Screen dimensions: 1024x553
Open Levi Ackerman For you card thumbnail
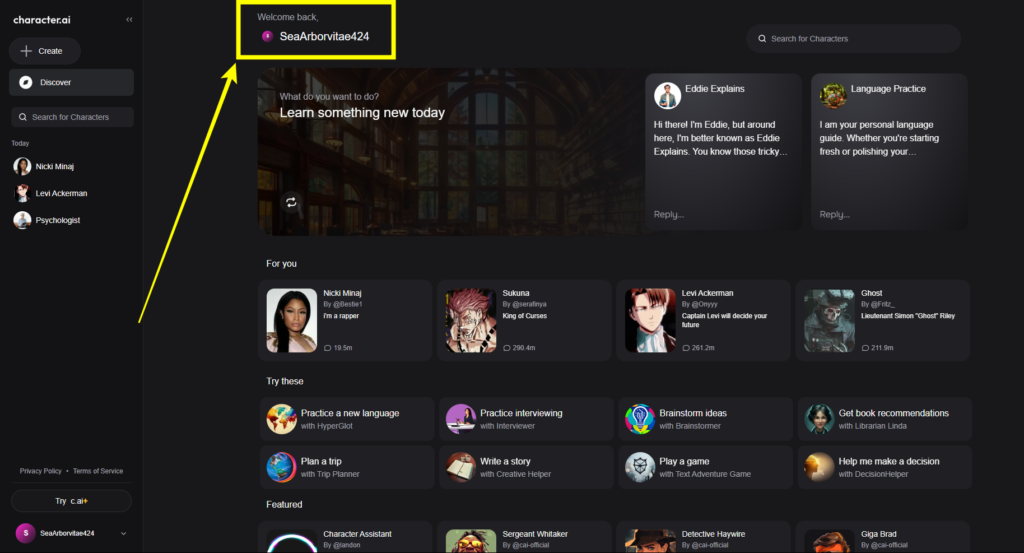(x=650, y=321)
